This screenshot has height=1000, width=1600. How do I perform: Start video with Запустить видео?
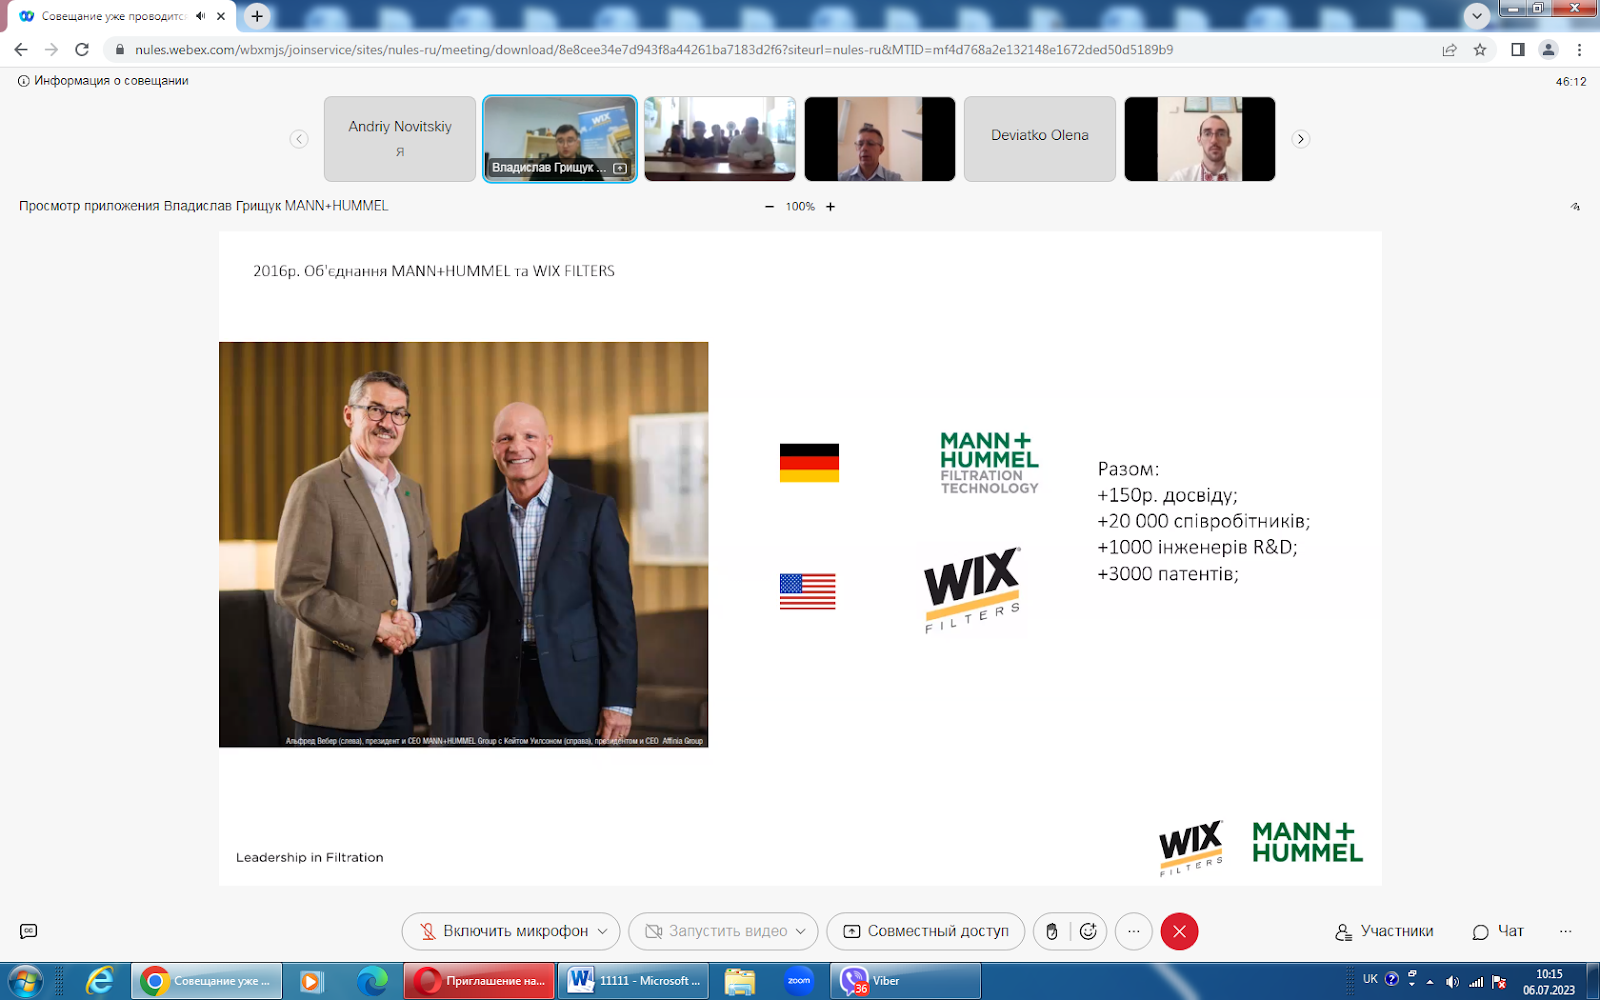click(x=717, y=931)
